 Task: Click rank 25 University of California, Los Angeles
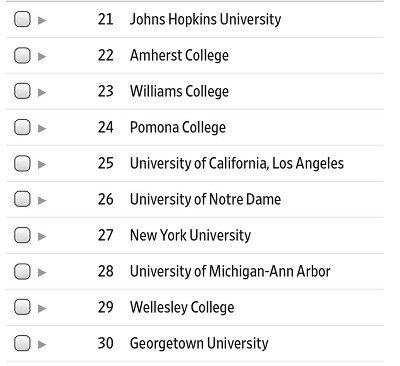237,163
